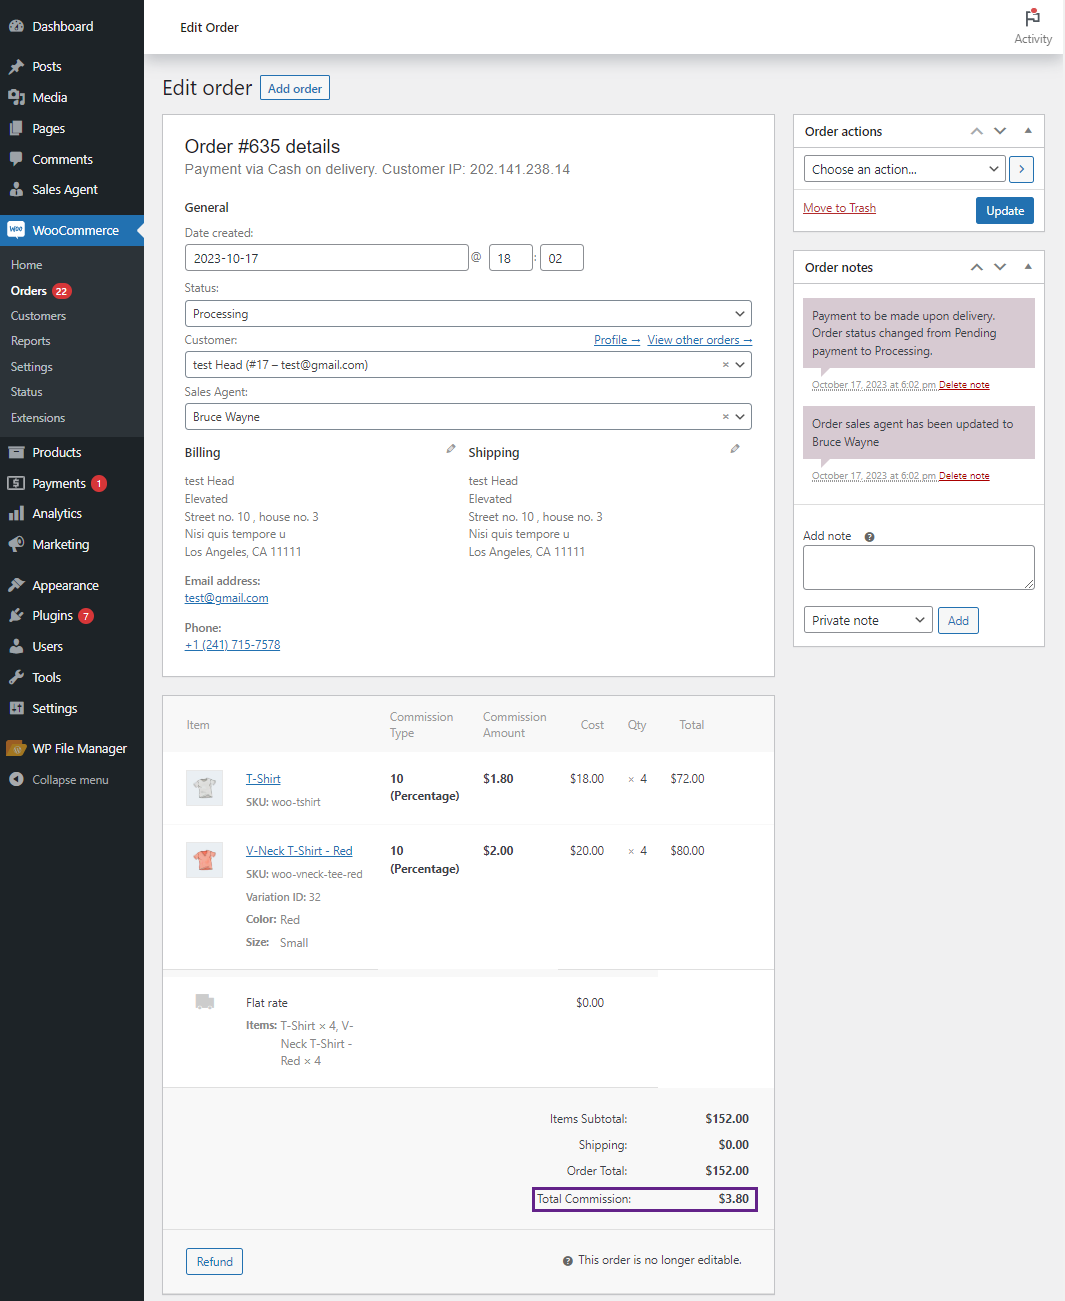Click the Add note help icon
1065x1301 pixels.
tap(869, 537)
